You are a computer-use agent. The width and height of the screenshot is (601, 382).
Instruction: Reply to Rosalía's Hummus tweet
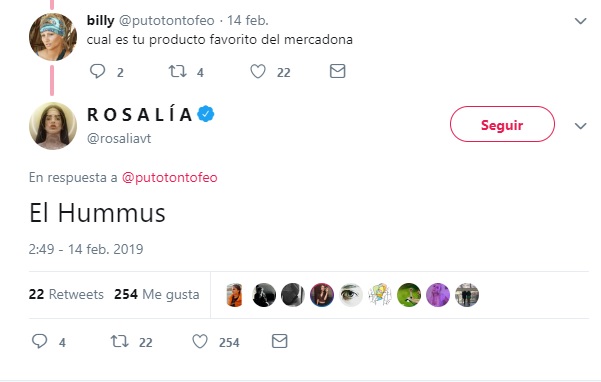[39, 341]
